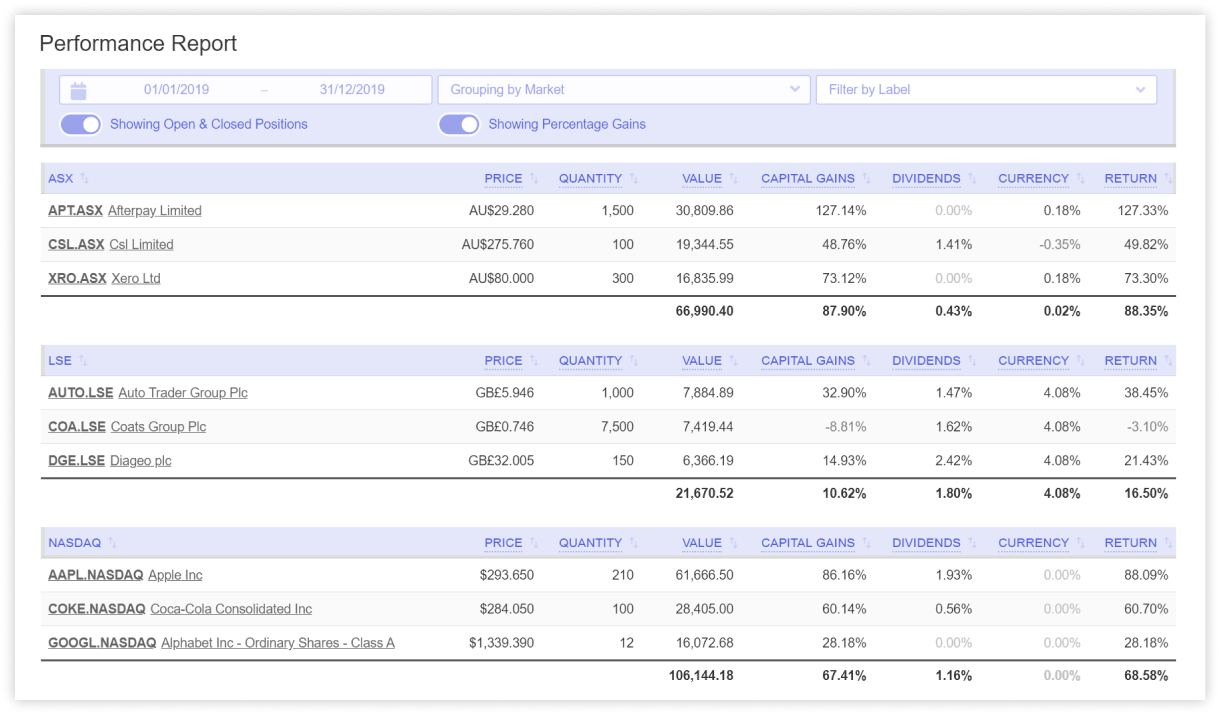This screenshot has height=715, width=1221.
Task: Select NASDAQ total value 106,144.18
Action: (701, 676)
